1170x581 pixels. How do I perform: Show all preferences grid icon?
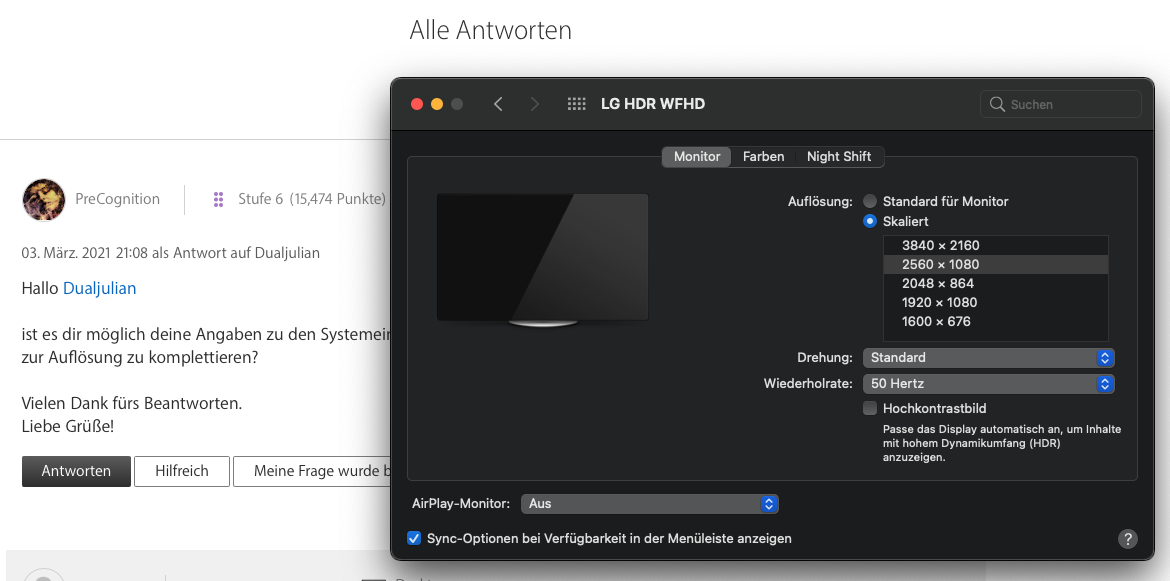tap(577, 104)
